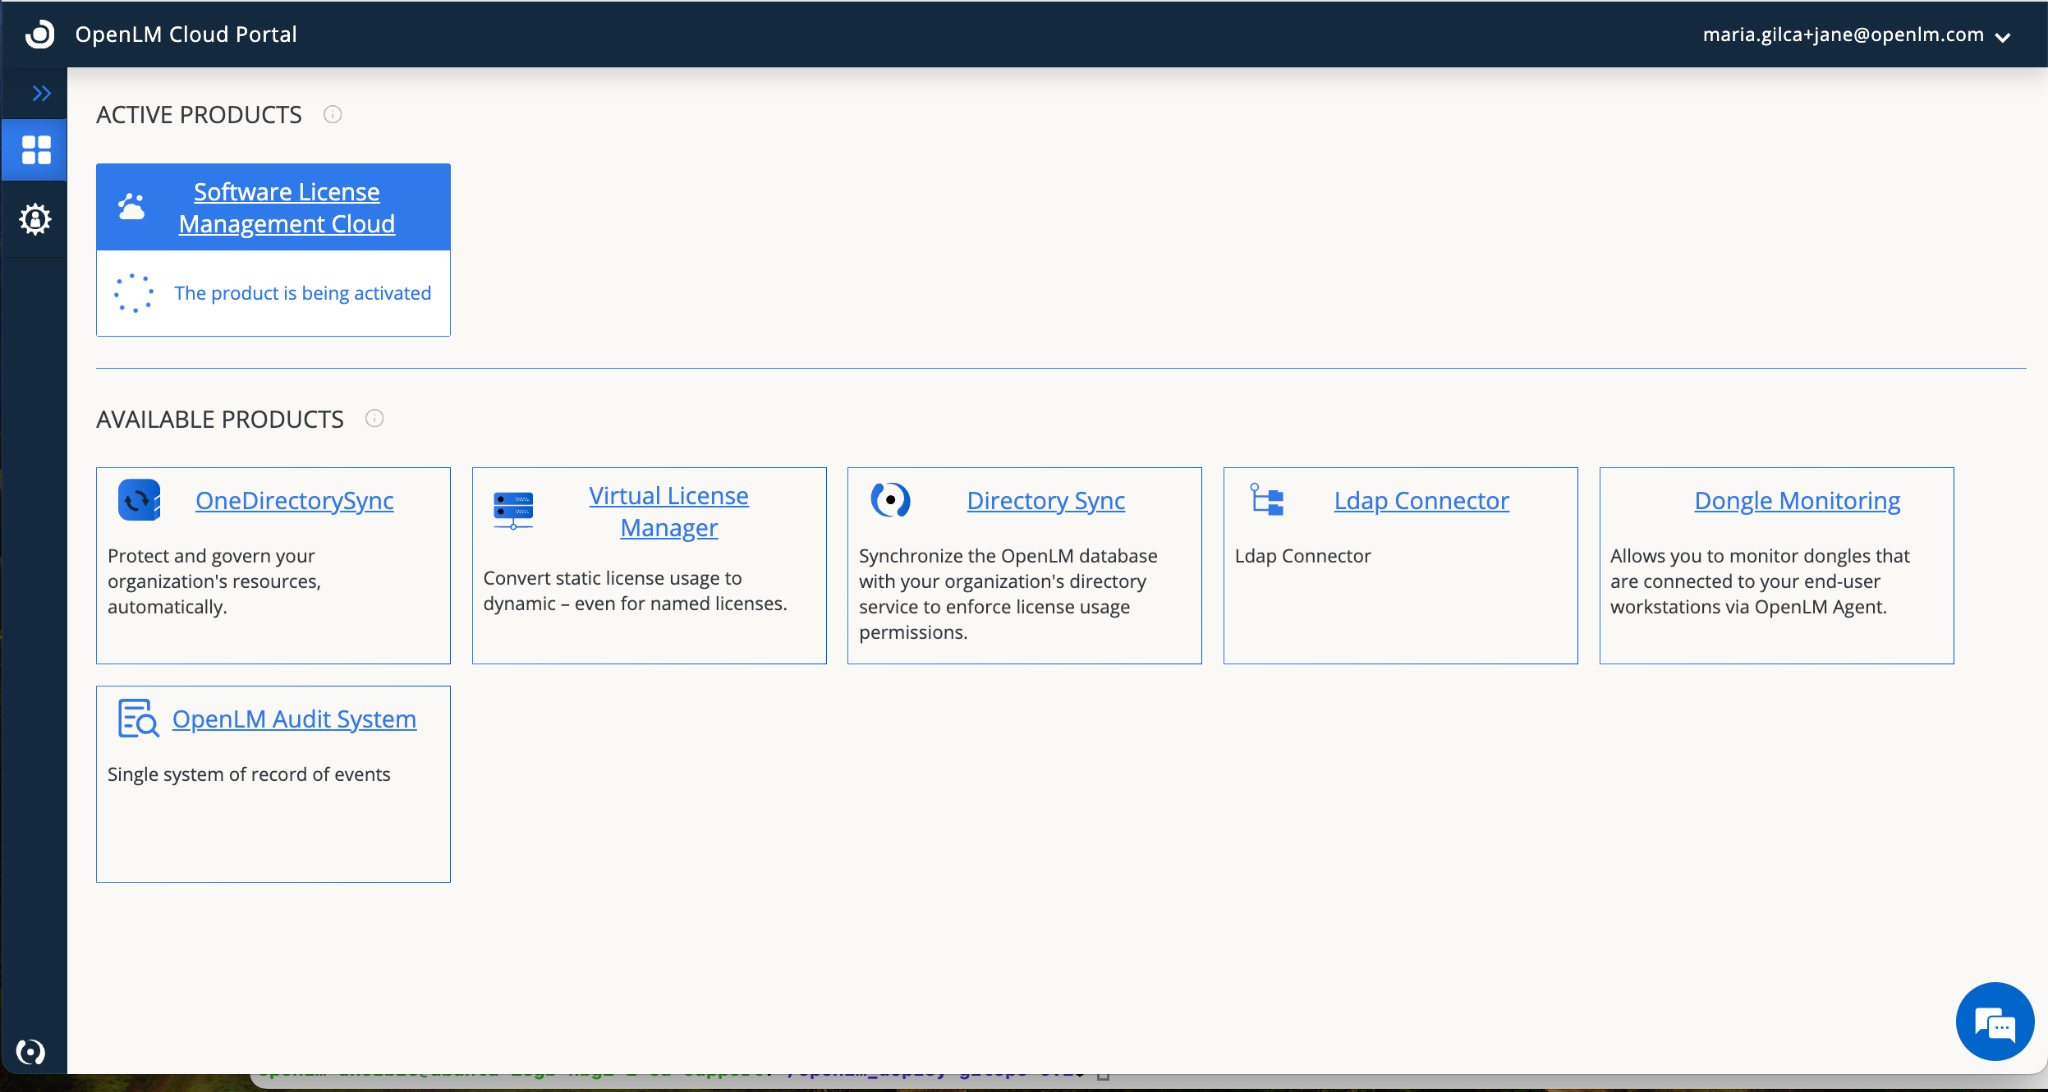
Task: Open the apps grid icon in the sidebar
Action: 35,149
